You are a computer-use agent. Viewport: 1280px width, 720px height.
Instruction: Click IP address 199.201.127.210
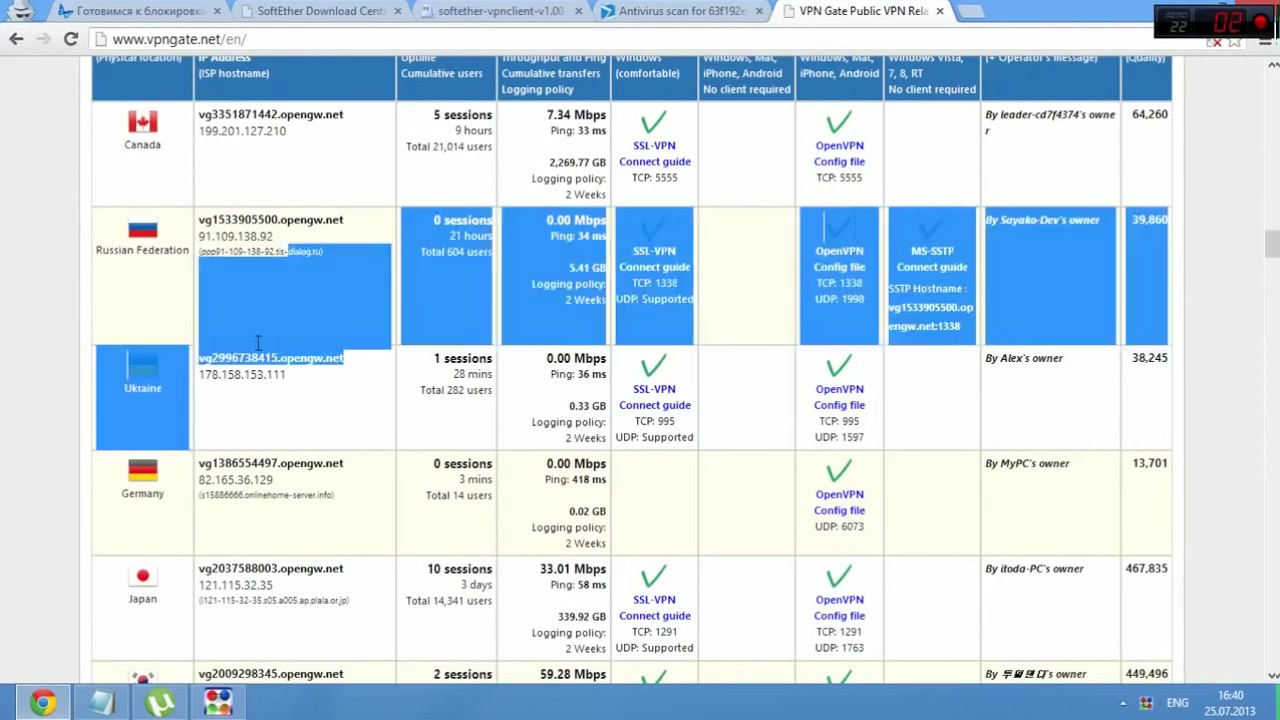click(x=242, y=131)
